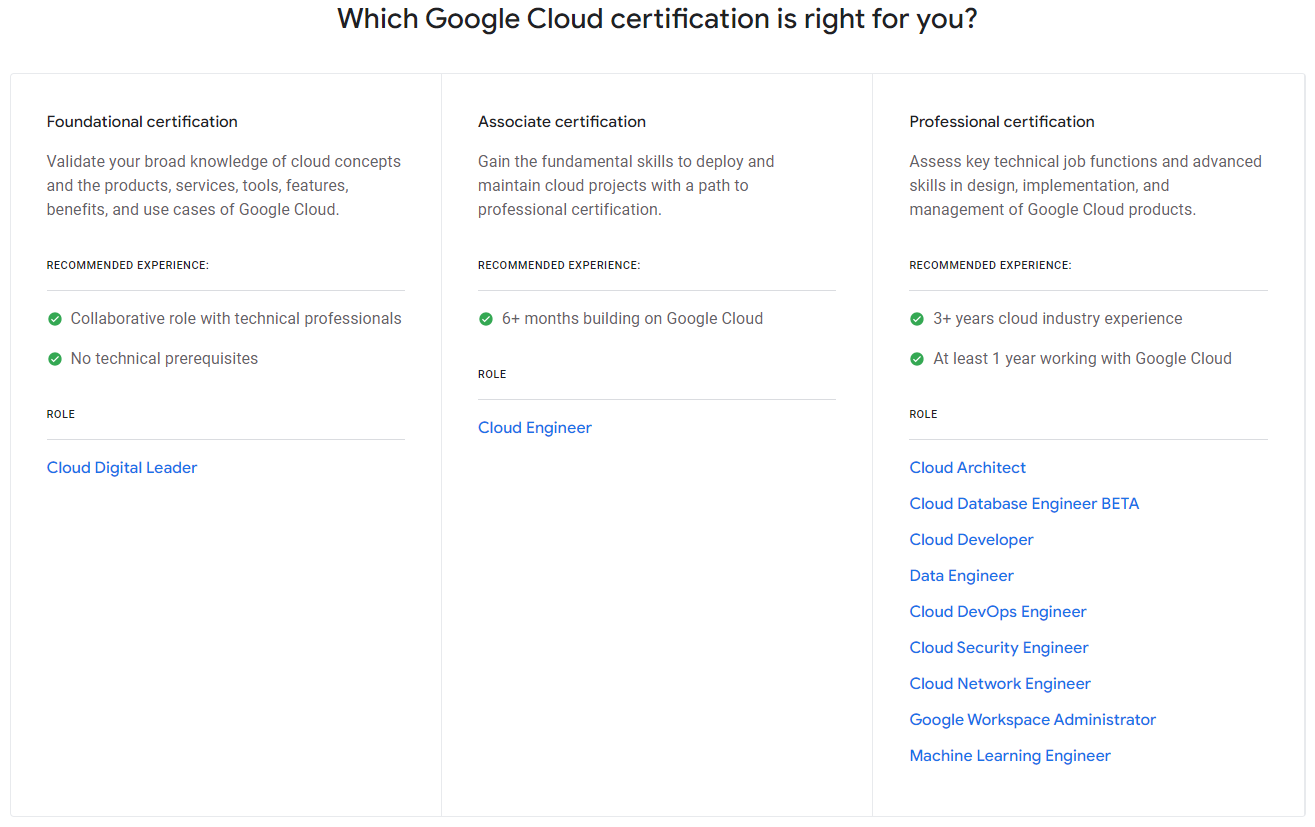Click green checkmark beside 3+ years cloud experience
The width and height of the screenshot is (1315, 827).
(x=917, y=319)
